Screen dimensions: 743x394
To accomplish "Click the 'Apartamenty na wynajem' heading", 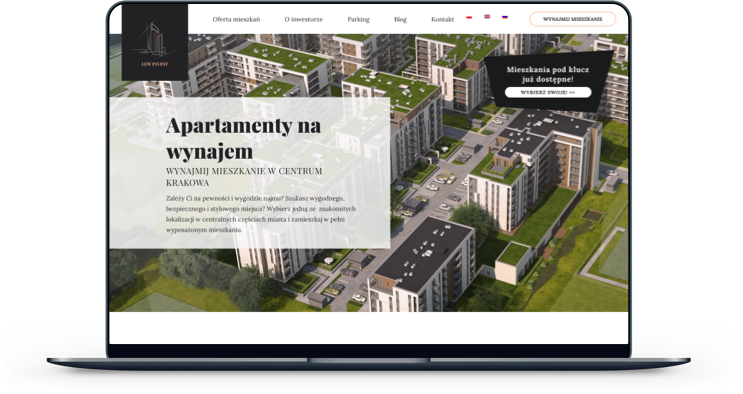I will point(243,138).
